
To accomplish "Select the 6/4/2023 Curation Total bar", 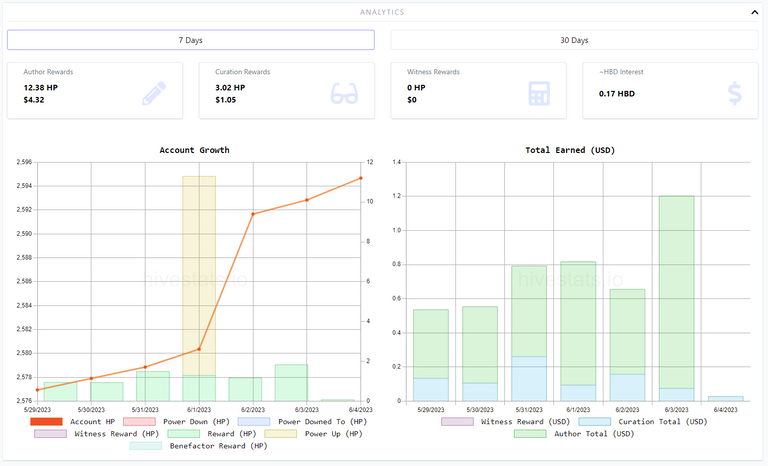I will 725,399.
